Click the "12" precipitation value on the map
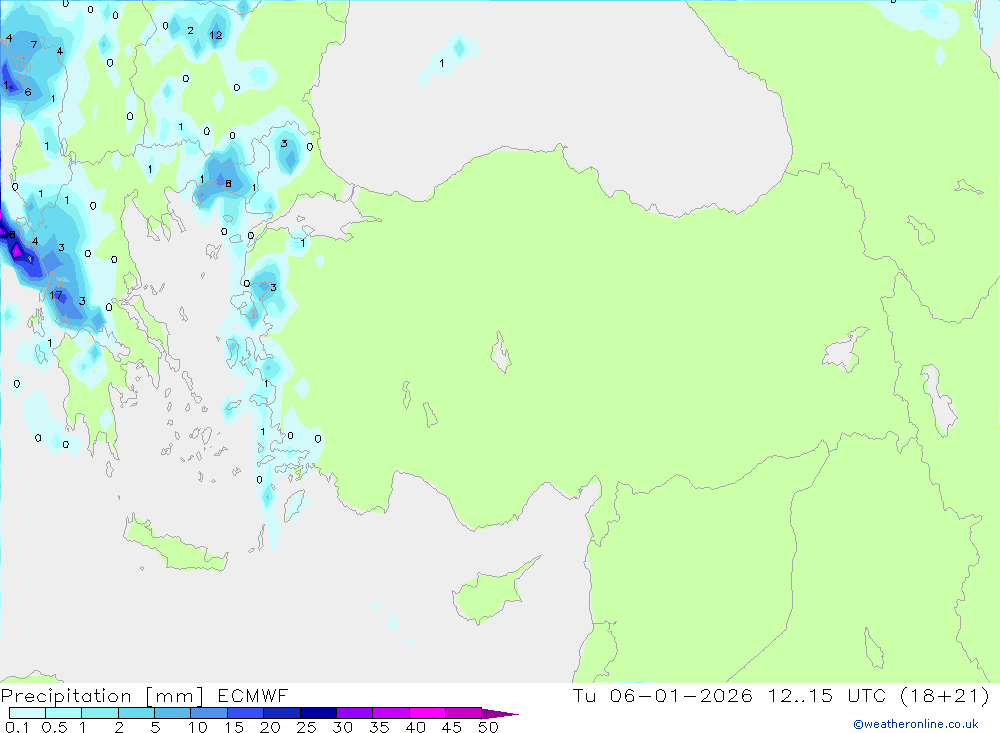1000x733 pixels. coord(216,35)
